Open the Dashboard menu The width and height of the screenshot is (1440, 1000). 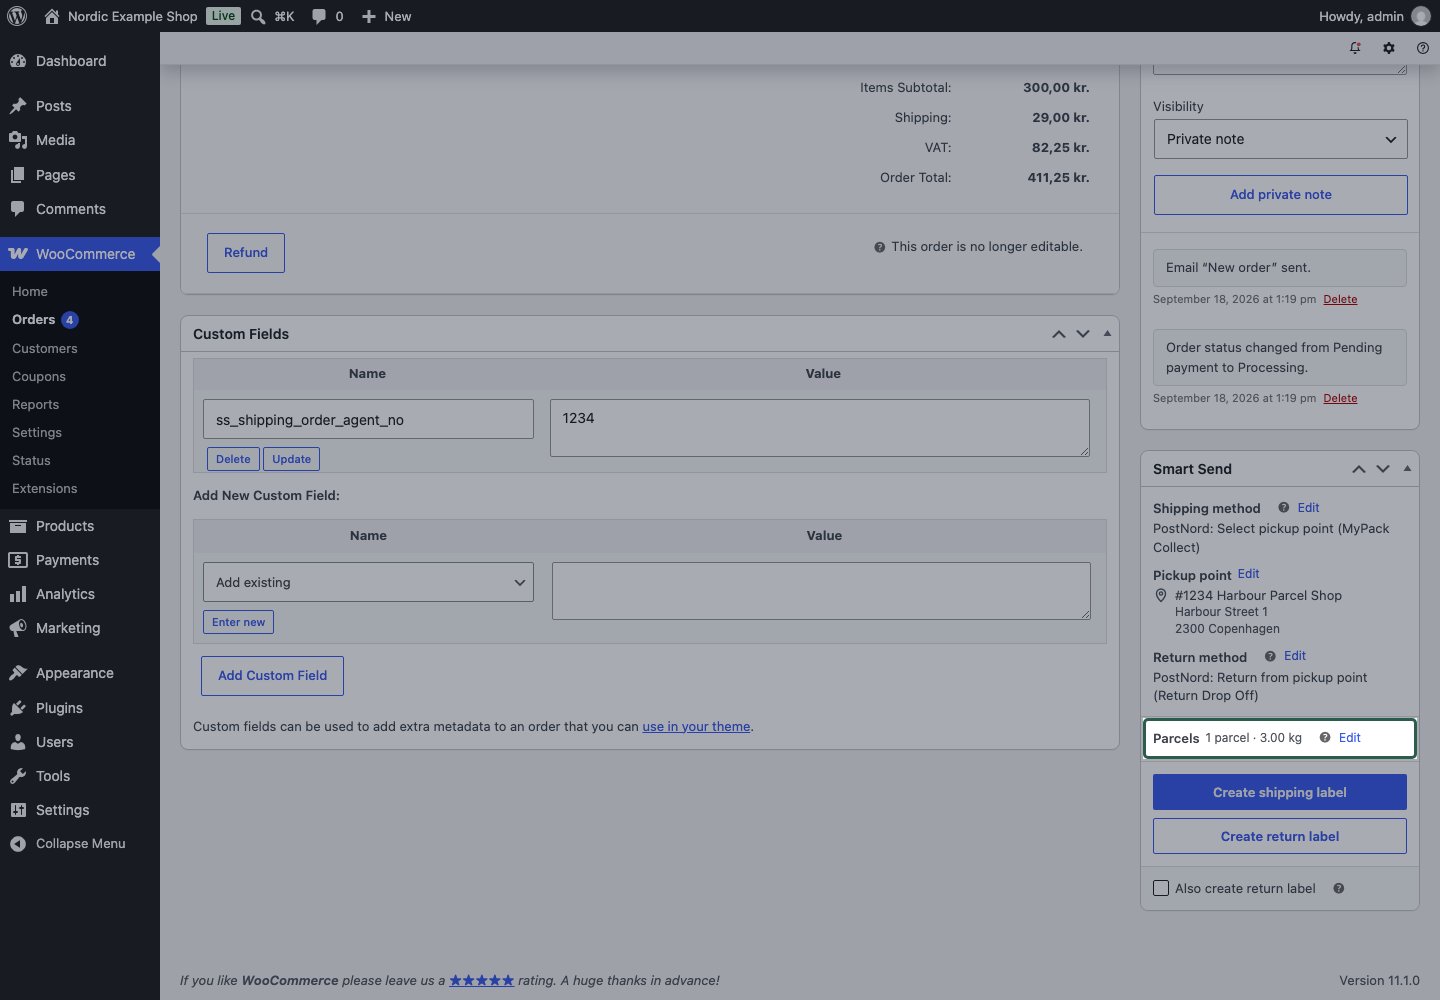coord(80,61)
